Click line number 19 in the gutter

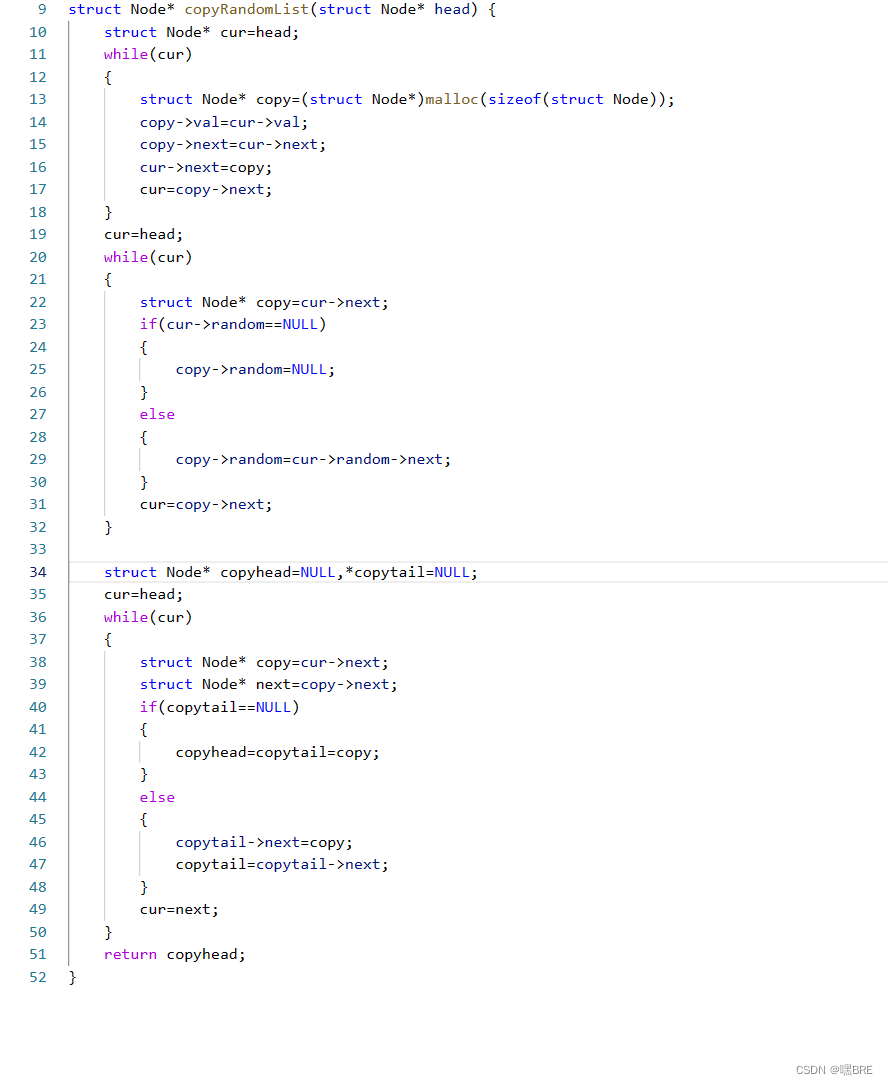tap(38, 235)
